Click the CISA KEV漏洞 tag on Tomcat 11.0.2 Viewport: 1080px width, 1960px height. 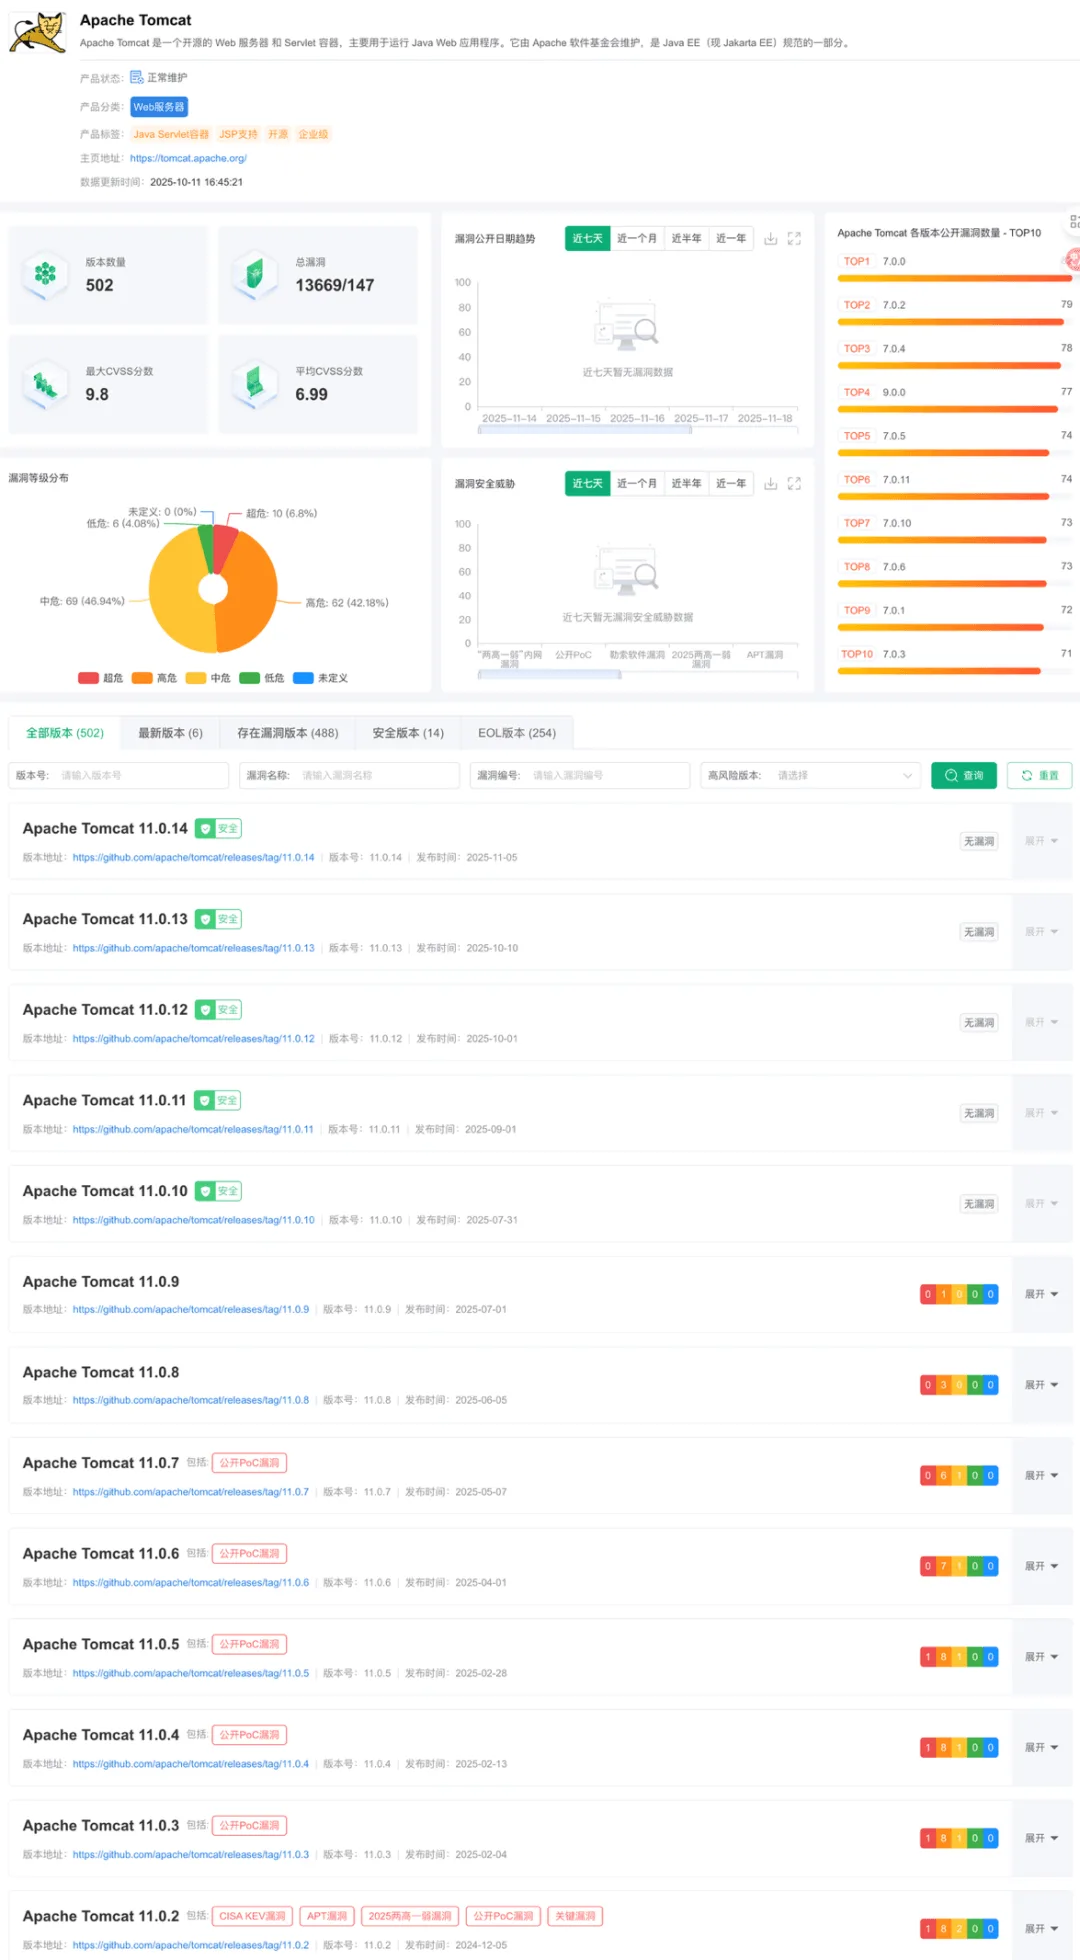click(252, 1917)
